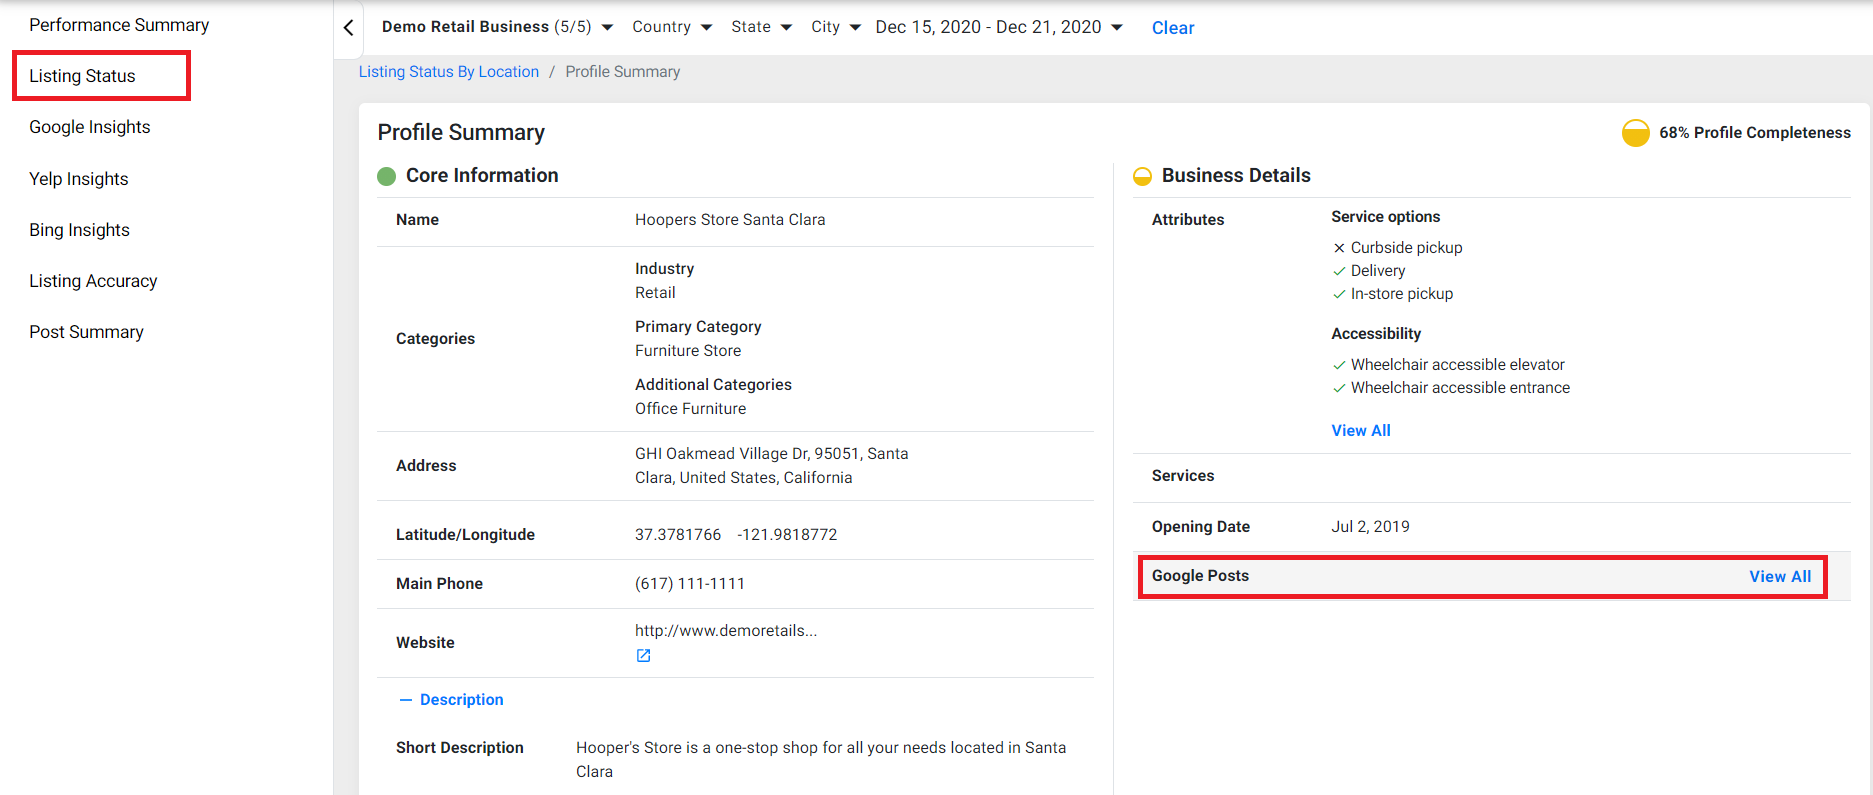Click the Google Posts row label
1873x795 pixels.
pyautogui.click(x=1200, y=576)
